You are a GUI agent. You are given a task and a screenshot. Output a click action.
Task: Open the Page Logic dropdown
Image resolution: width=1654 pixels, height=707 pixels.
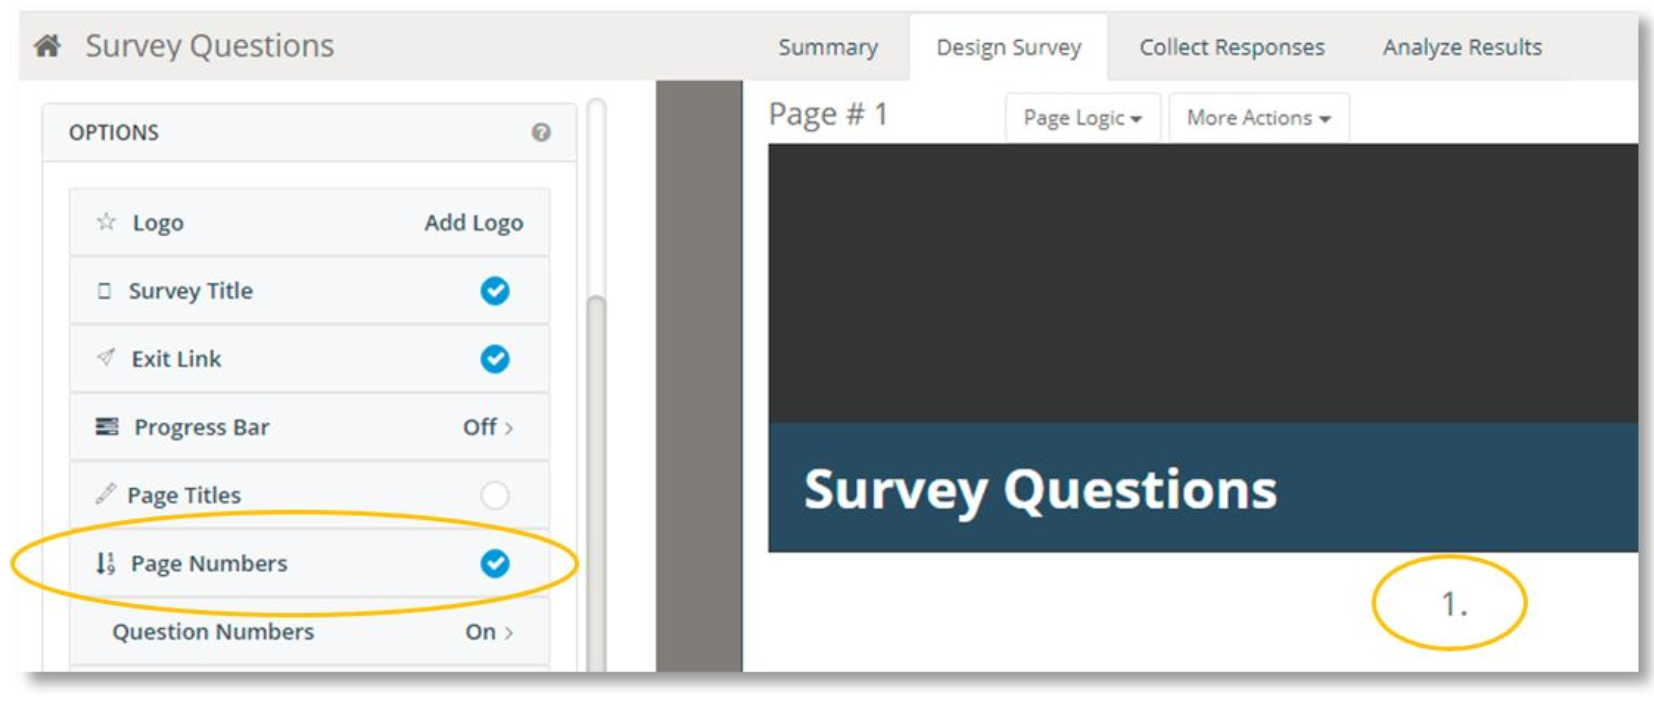(1082, 118)
